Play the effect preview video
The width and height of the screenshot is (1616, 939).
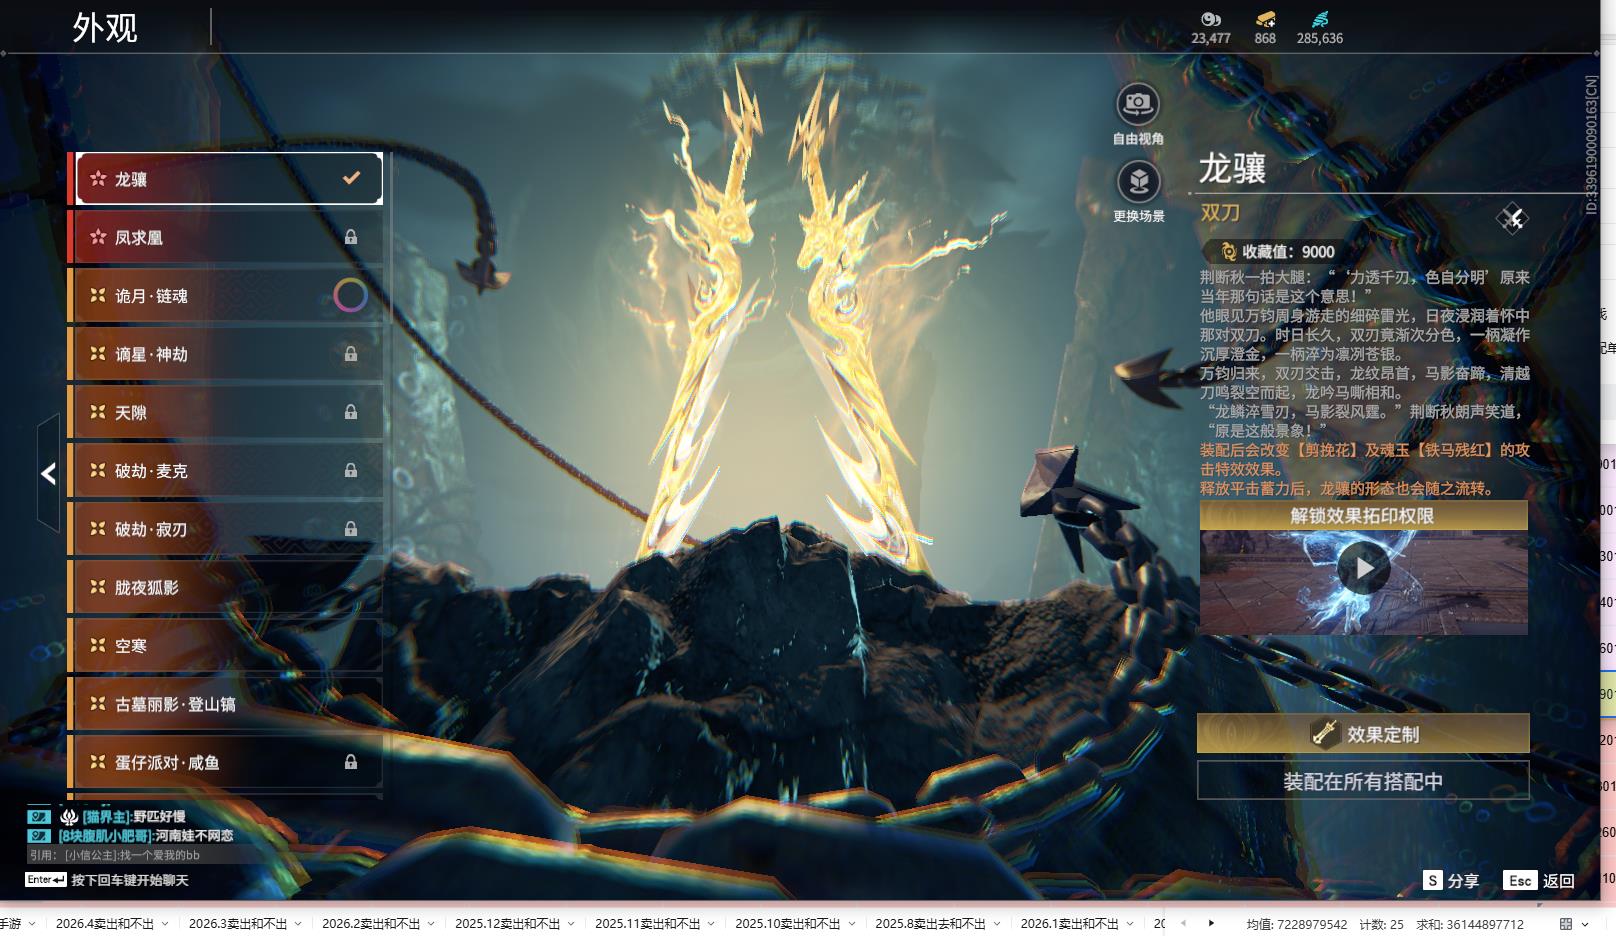(1364, 568)
